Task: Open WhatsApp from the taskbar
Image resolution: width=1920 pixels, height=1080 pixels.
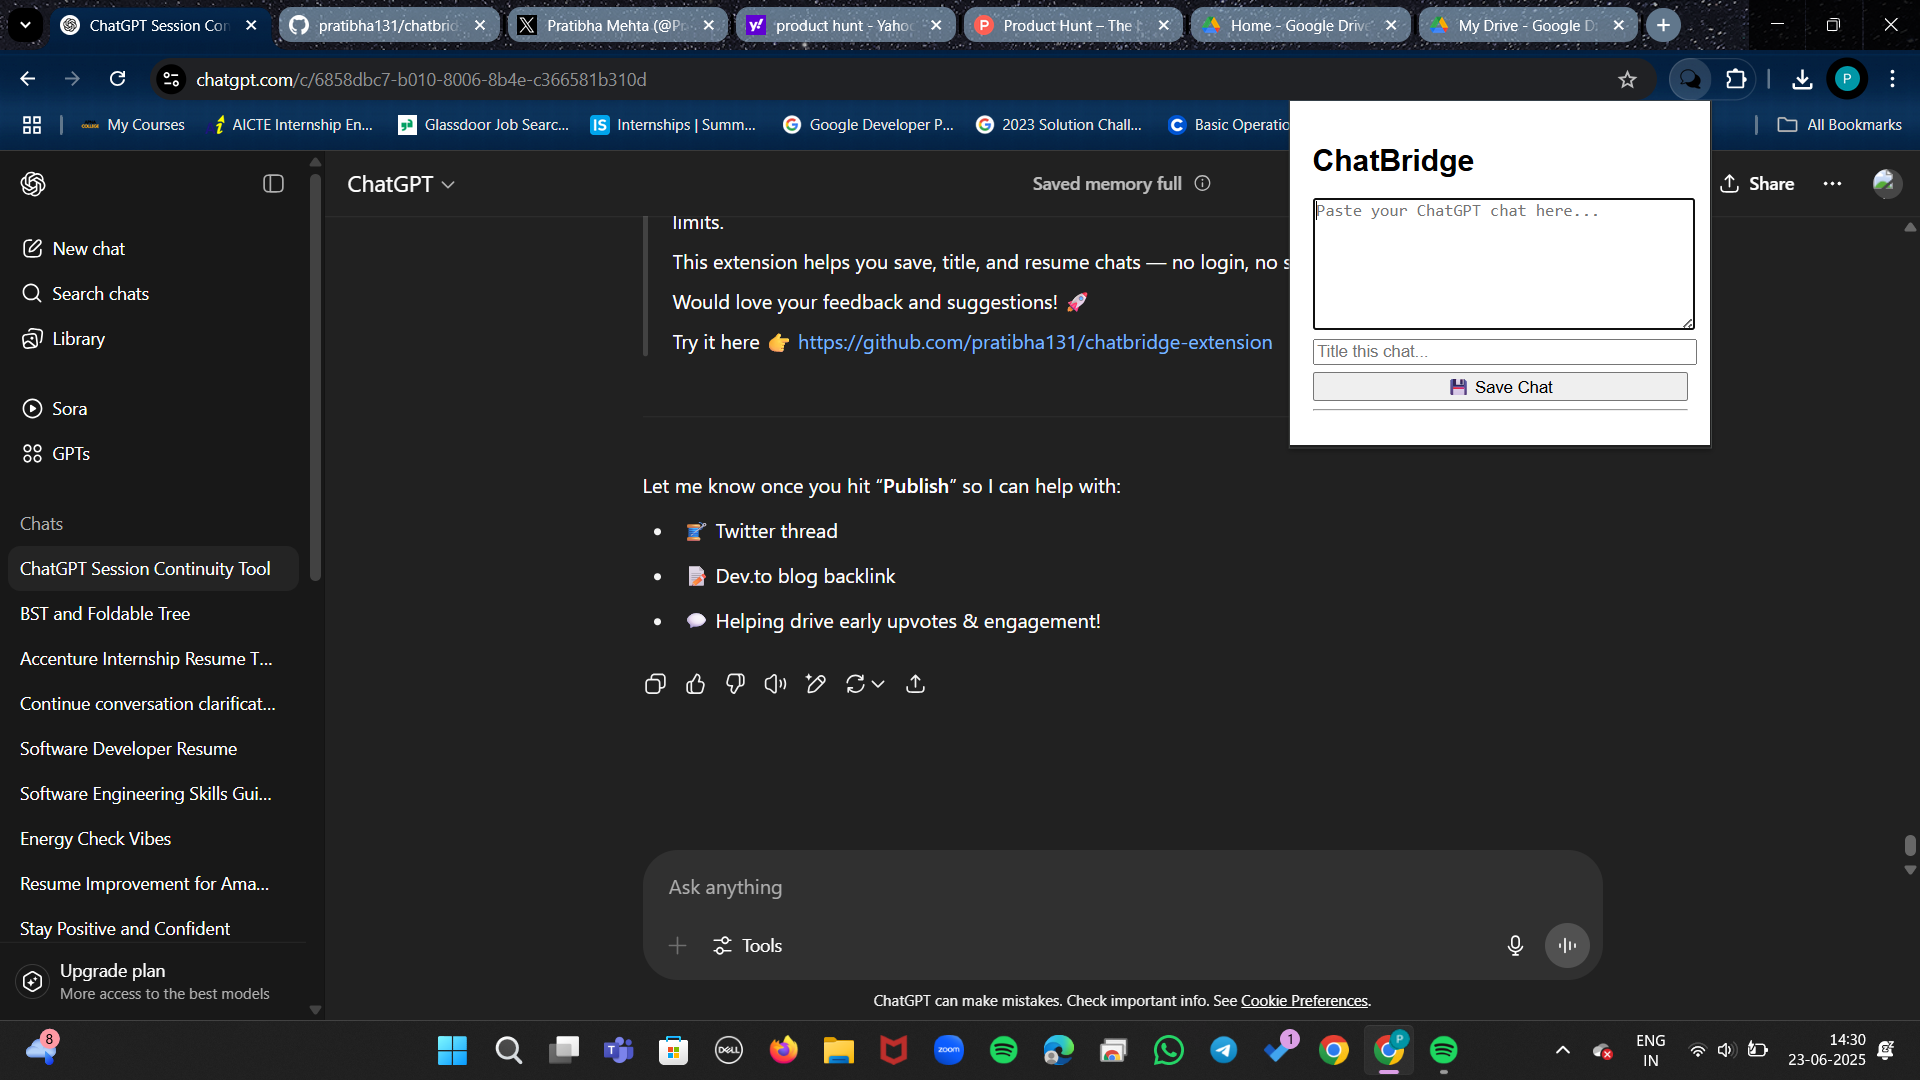Action: coord(1168,1050)
